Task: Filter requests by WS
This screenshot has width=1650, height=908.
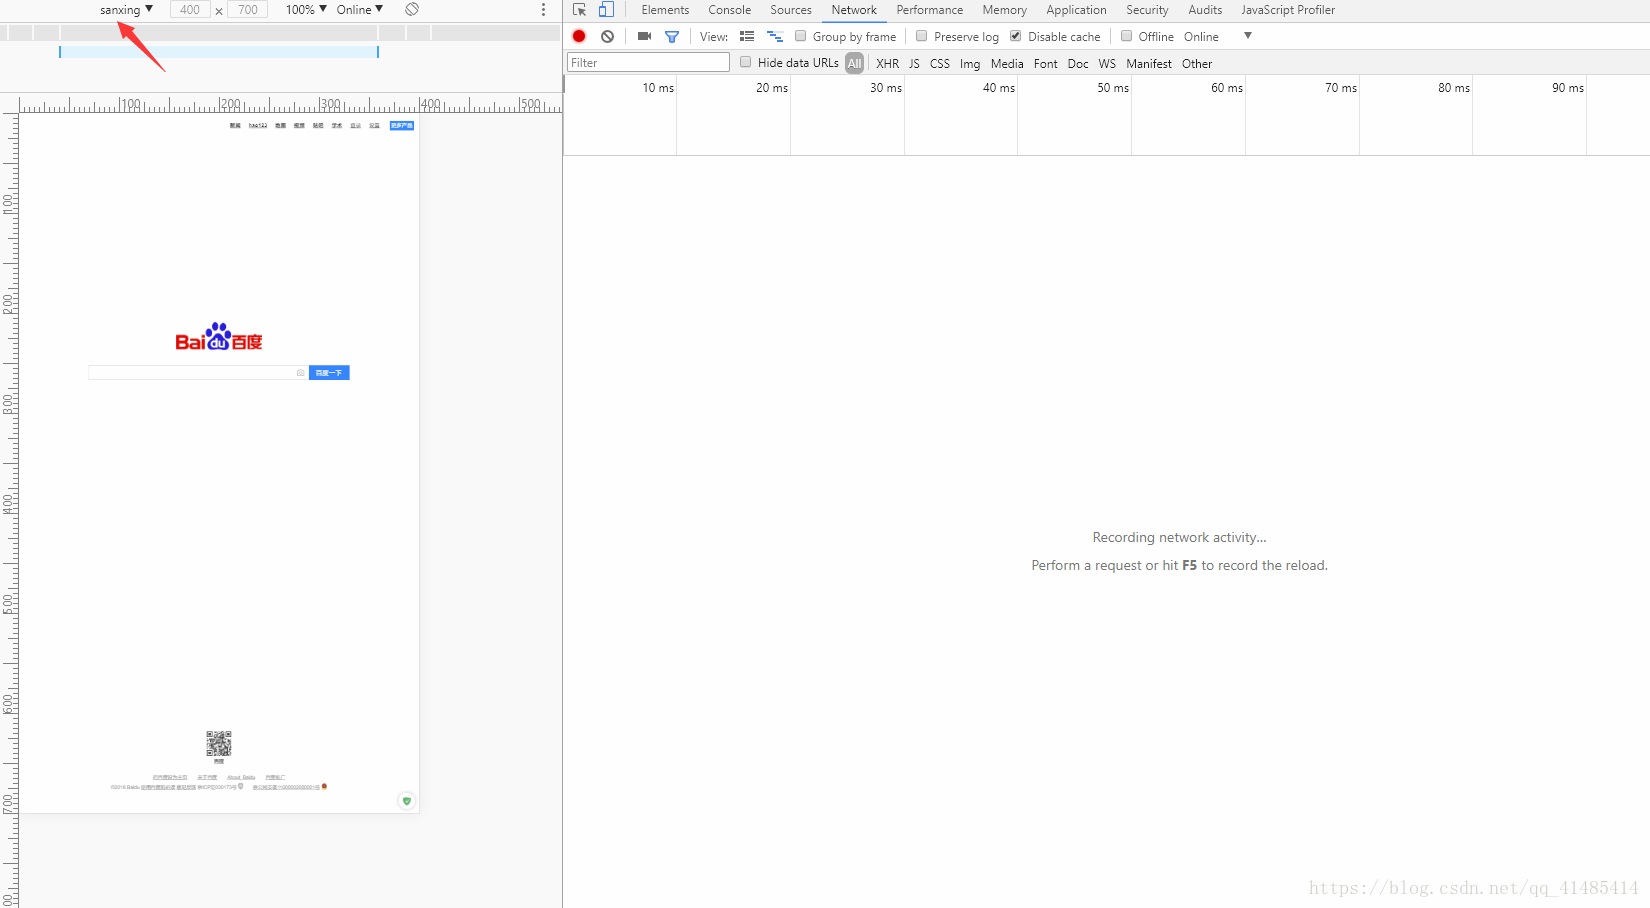Action: [x=1107, y=63]
